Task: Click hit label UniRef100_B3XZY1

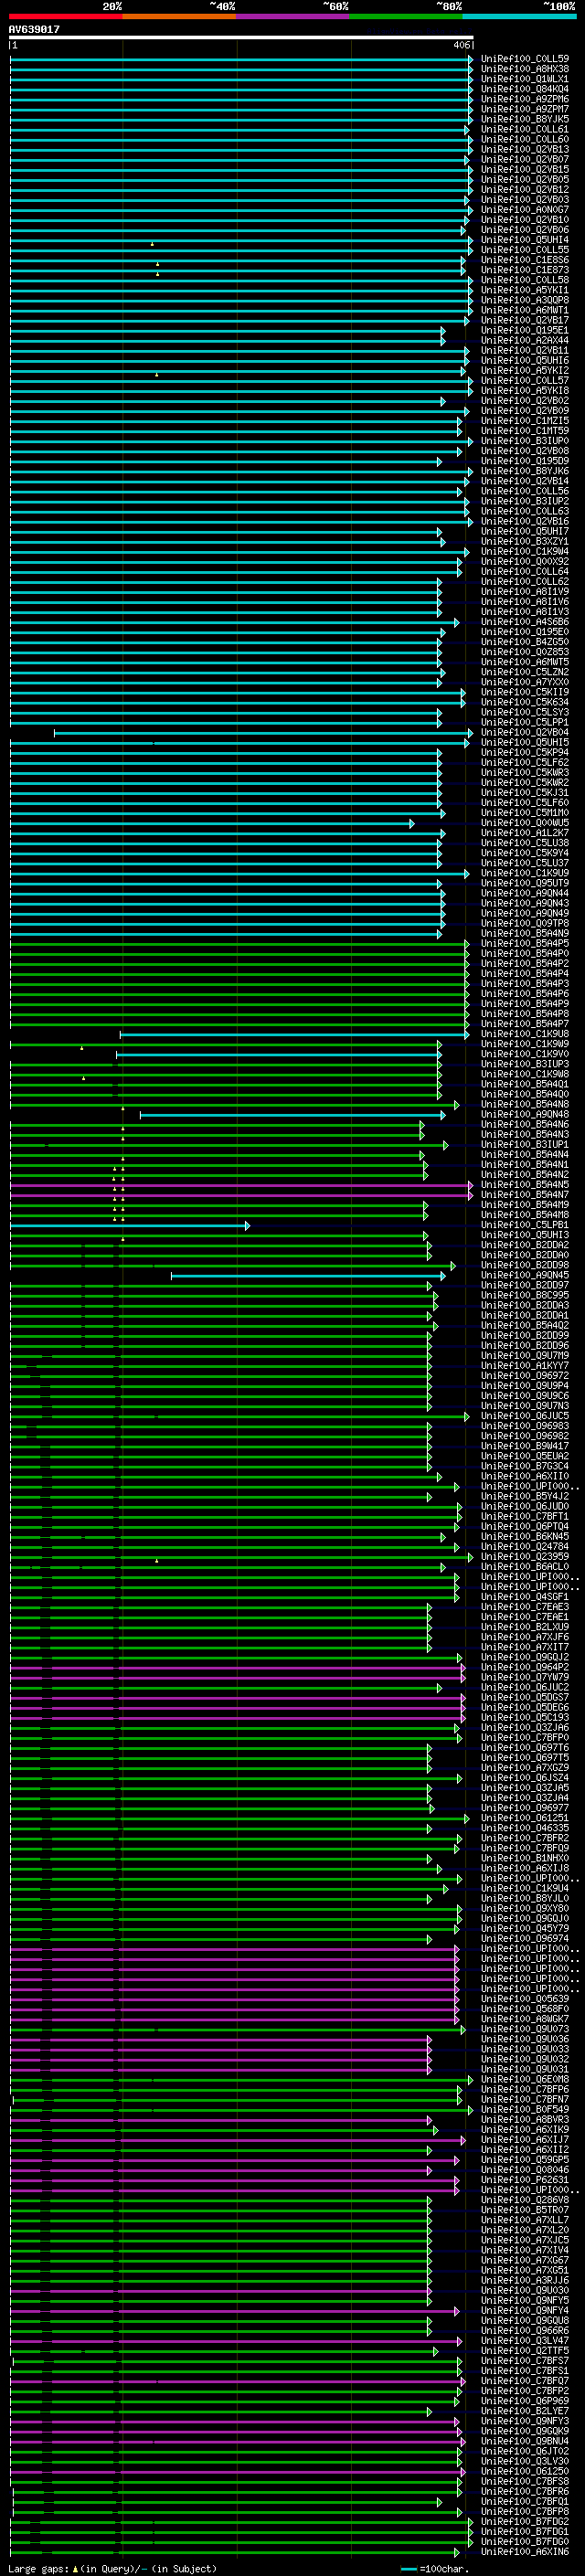Action: pyautogui.click(x=525, y=542)
